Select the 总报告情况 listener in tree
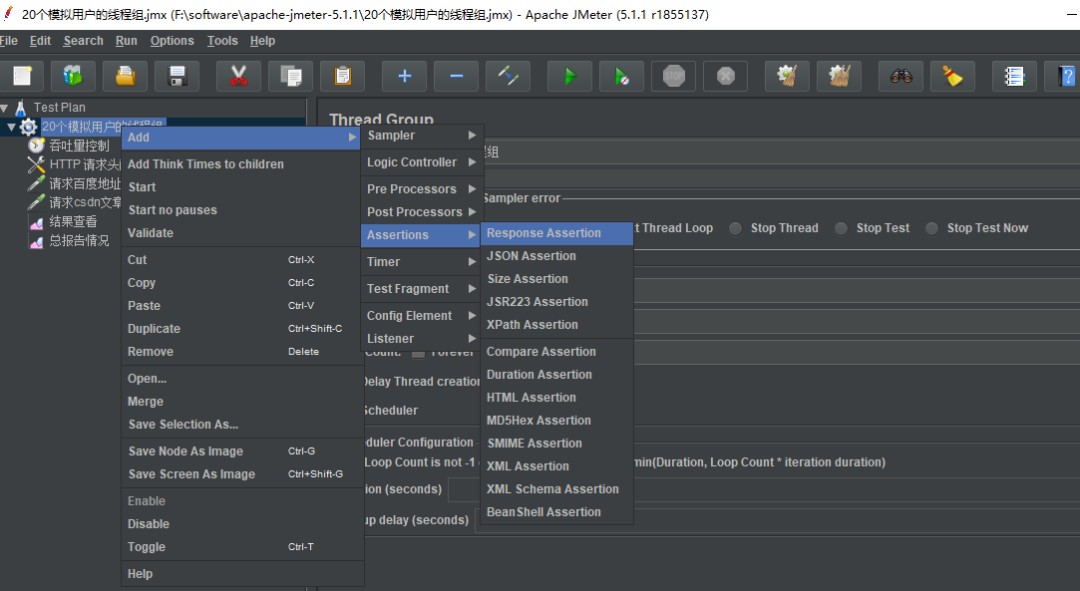Image resolution: width=1080 pixels, height=591 pixels. click(x=79, y=240)
